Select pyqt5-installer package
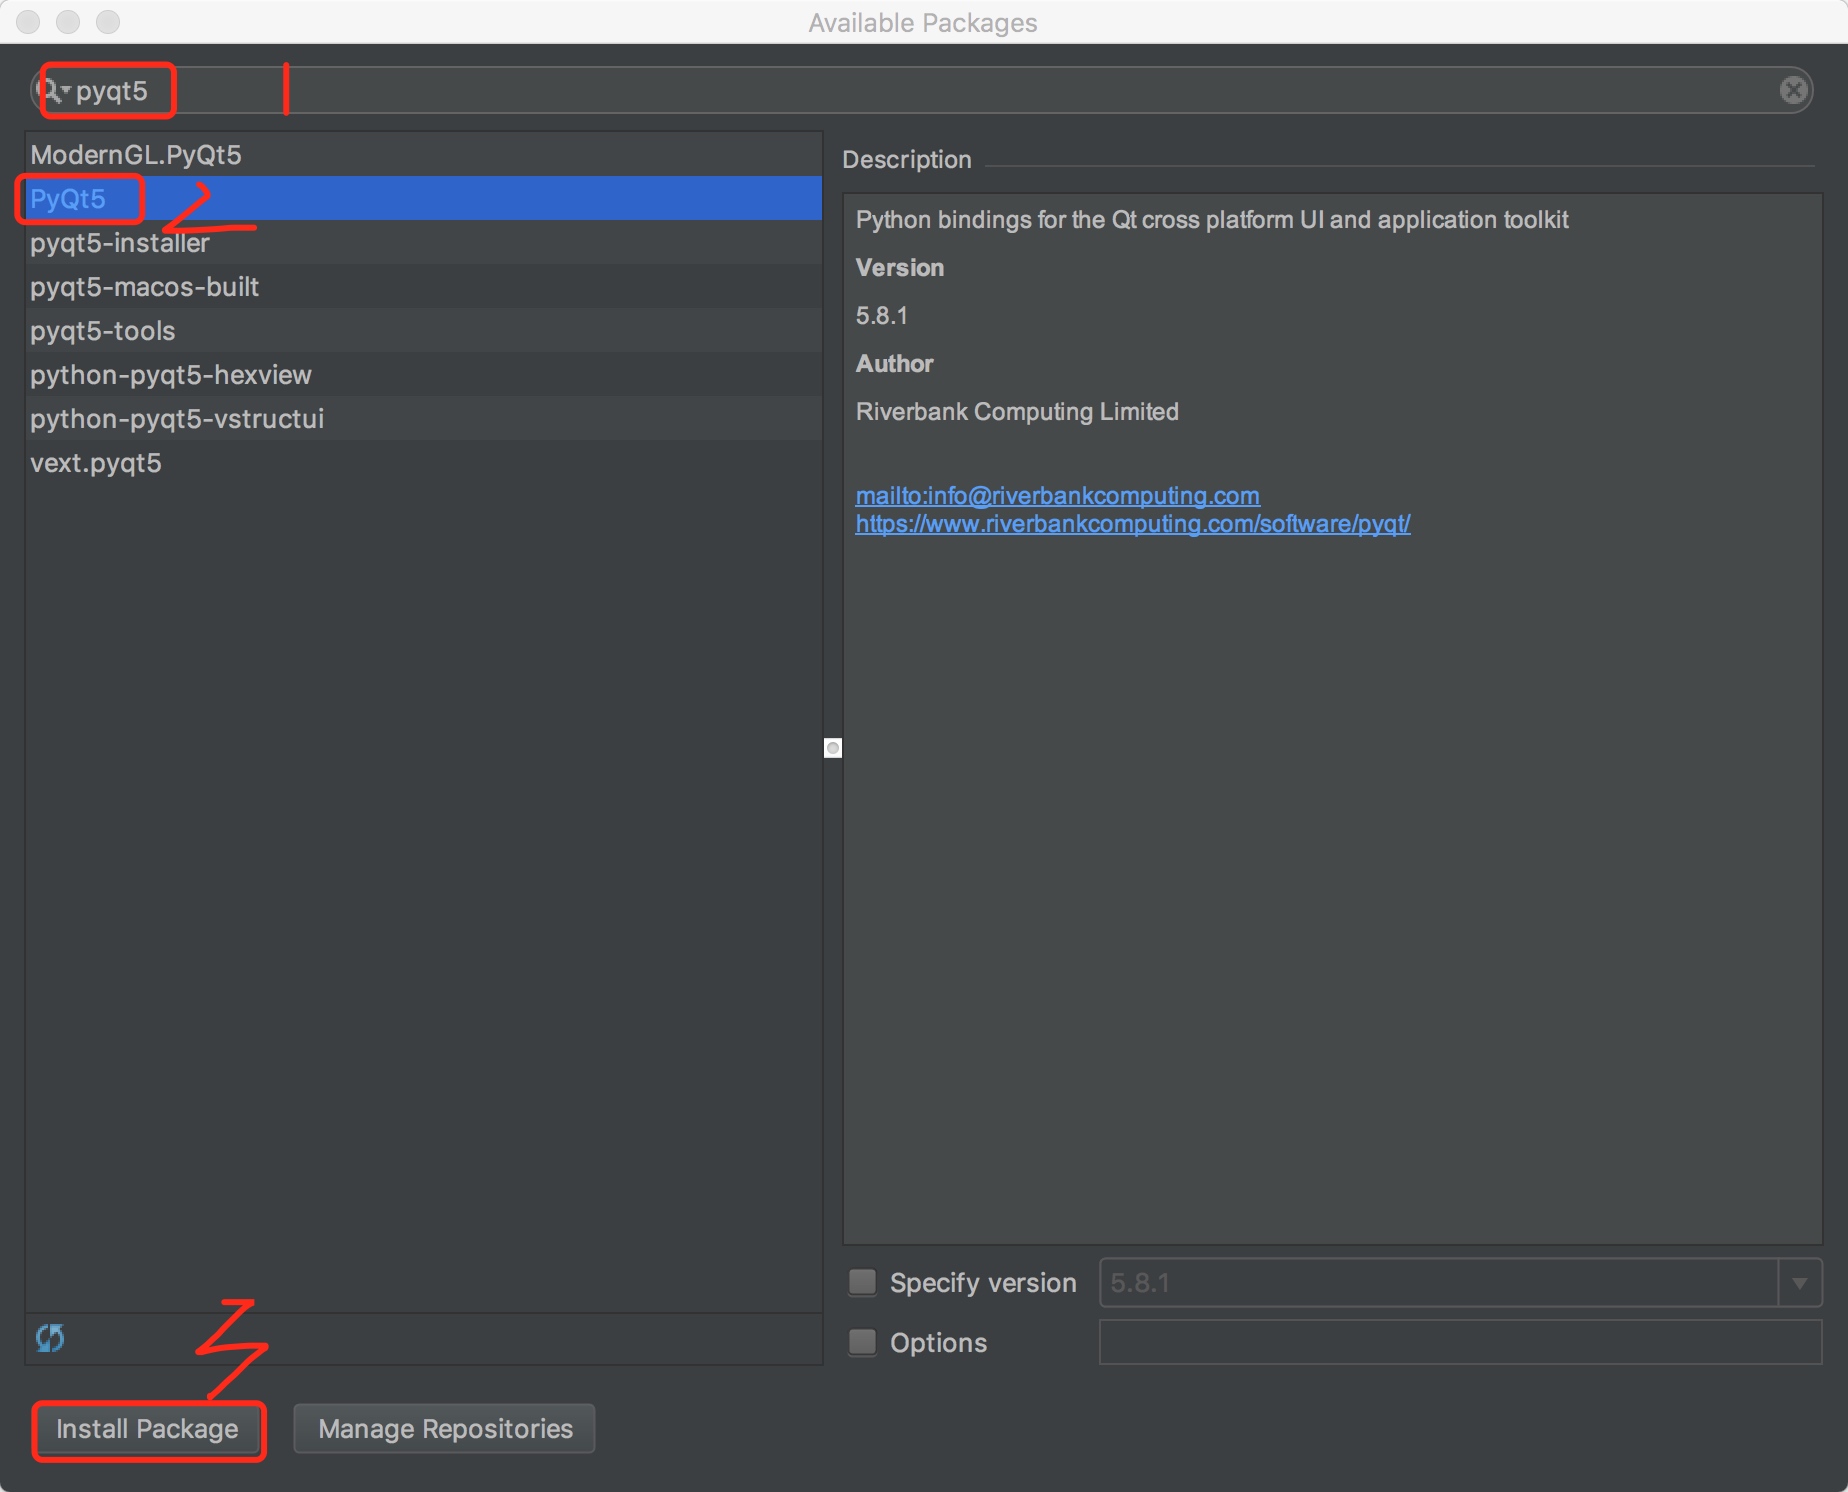This screenshot has width=1848, height=1492. [x=424, y=243]
